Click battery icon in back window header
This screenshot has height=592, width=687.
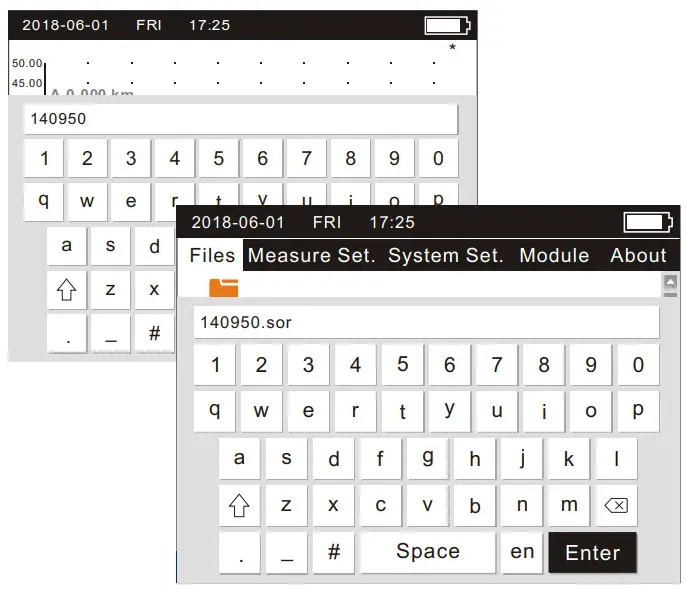[447, 25]
